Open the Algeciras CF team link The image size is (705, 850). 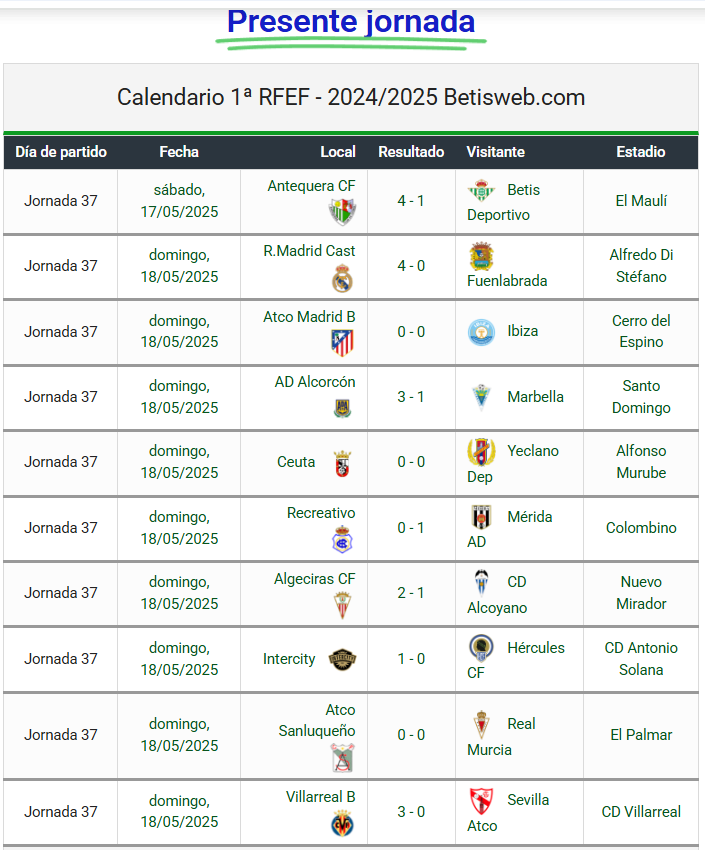tap(314, 579)
